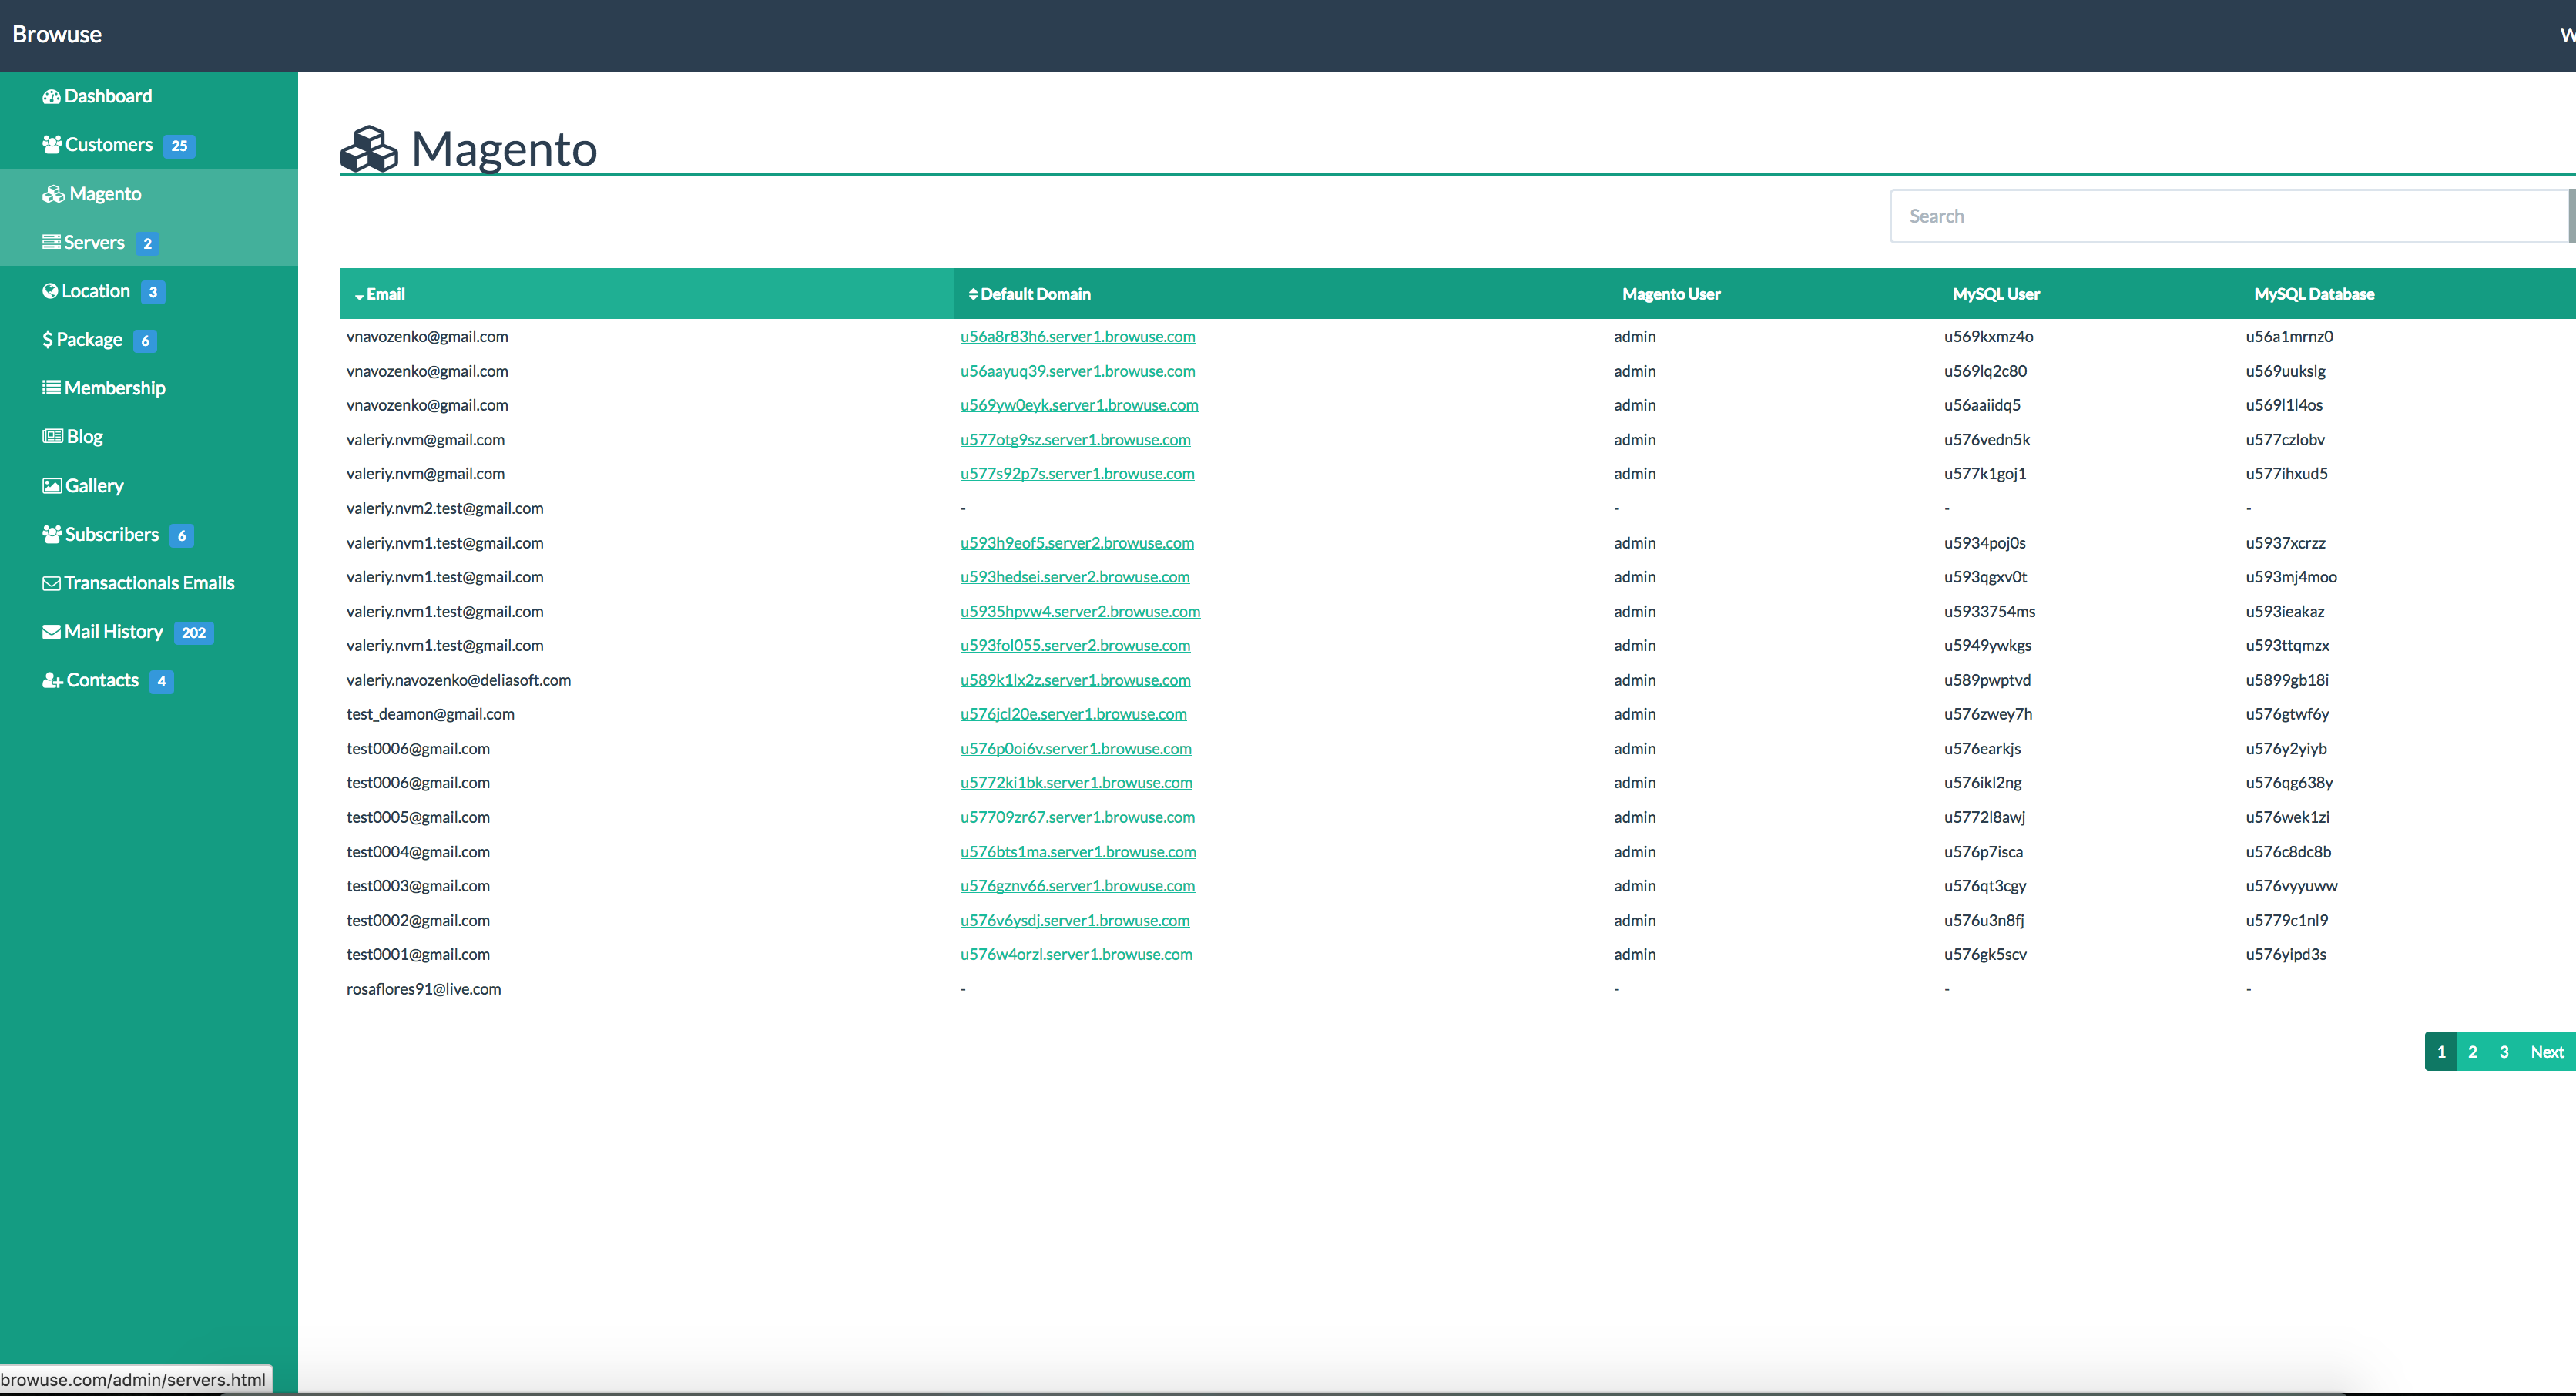
Task: Click the MySQL User column header
Action: 1996,294
